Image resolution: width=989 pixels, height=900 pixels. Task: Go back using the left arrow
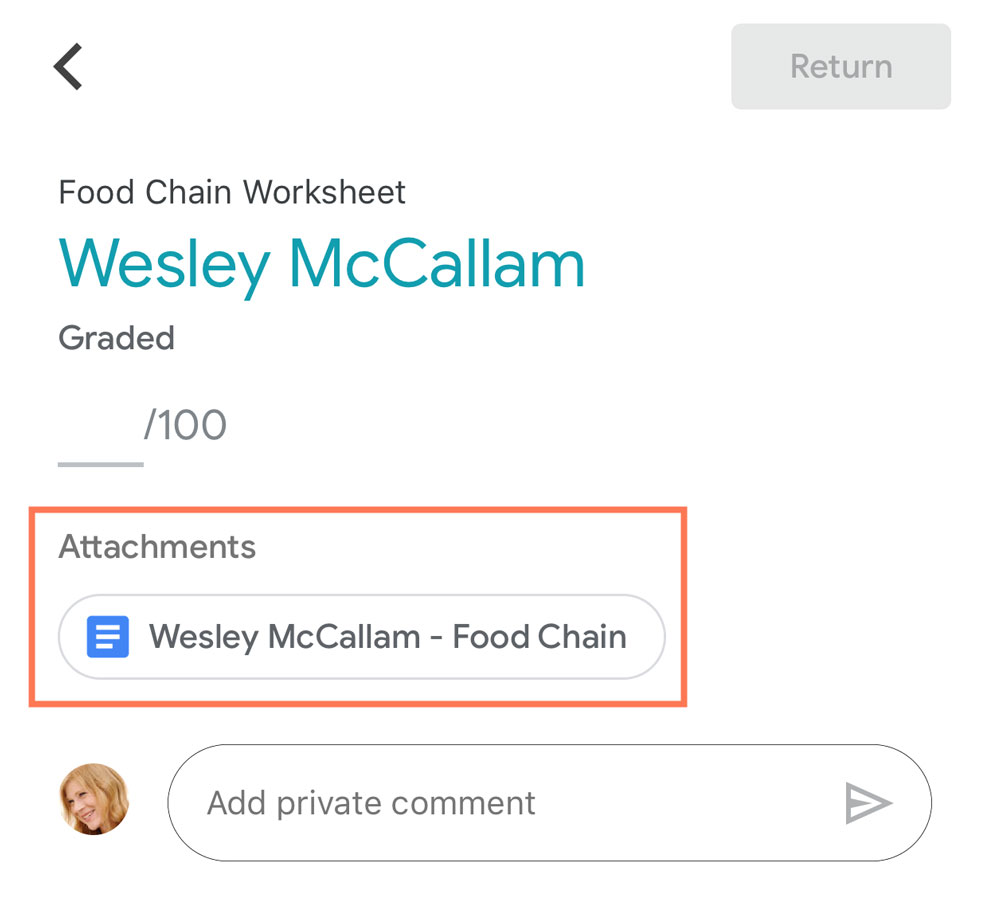tap(68, 67)
